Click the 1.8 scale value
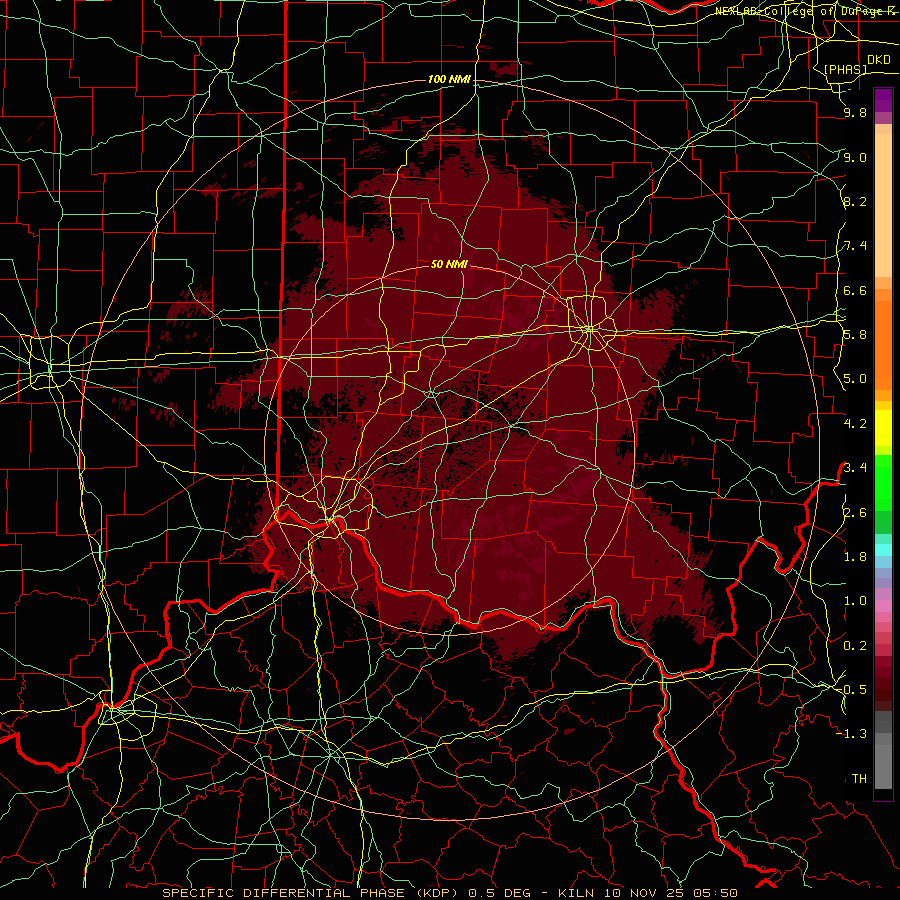This screenshot has height=900, width=900. click(855, 557)
